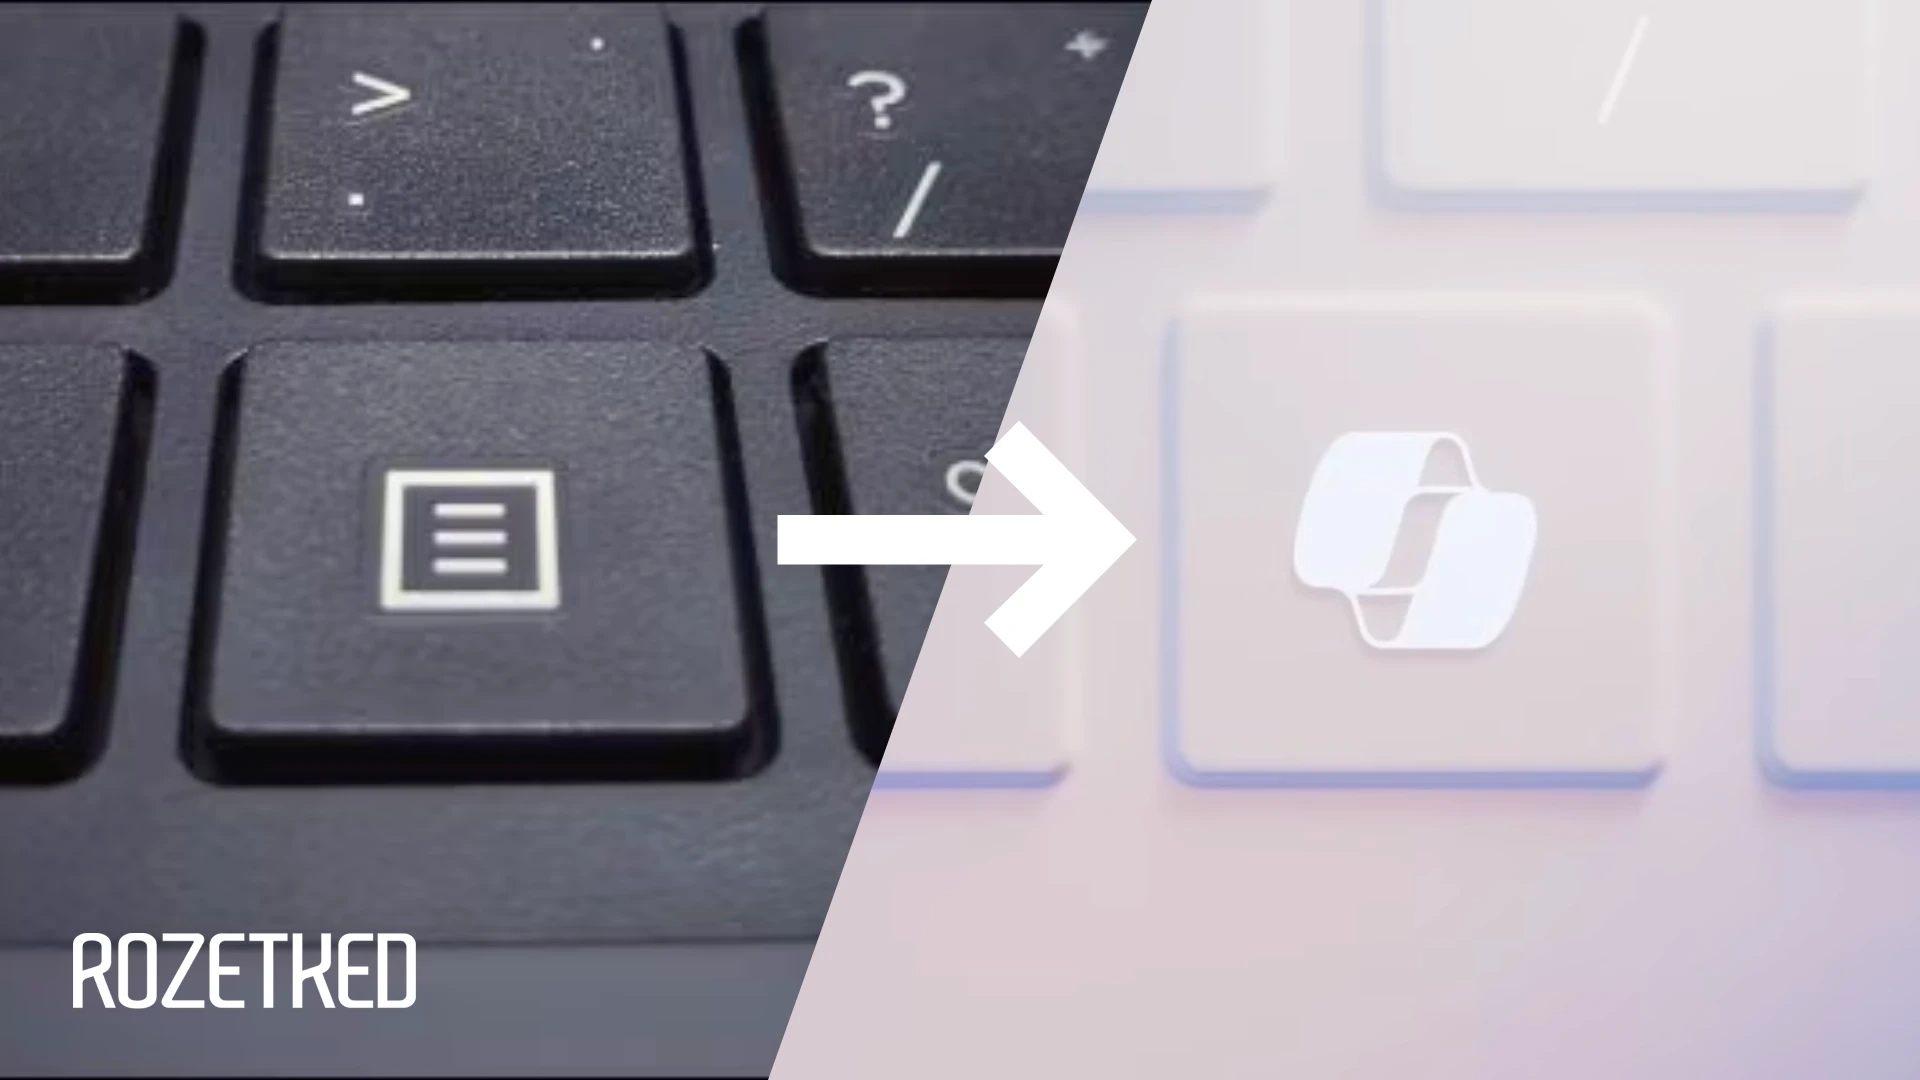Click the Copilot key icon on keyboard

click(x=1404, y=547)
